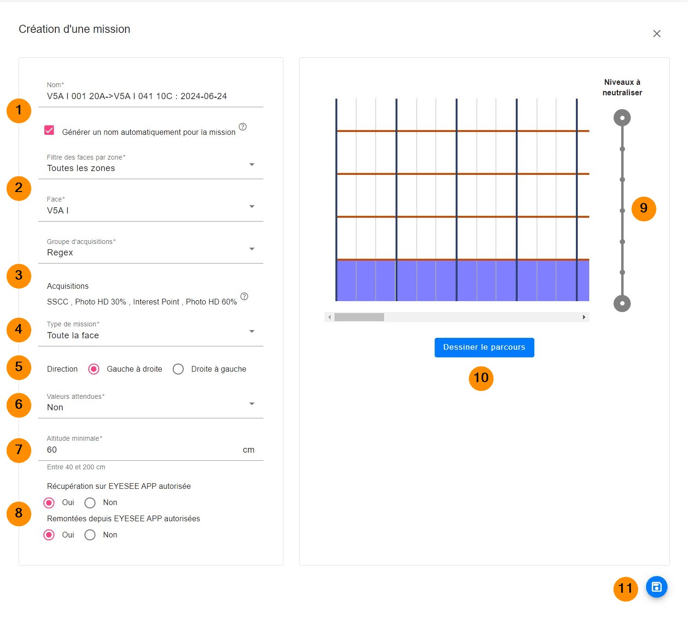Click the save mission icon button

(x=656, y=587)
